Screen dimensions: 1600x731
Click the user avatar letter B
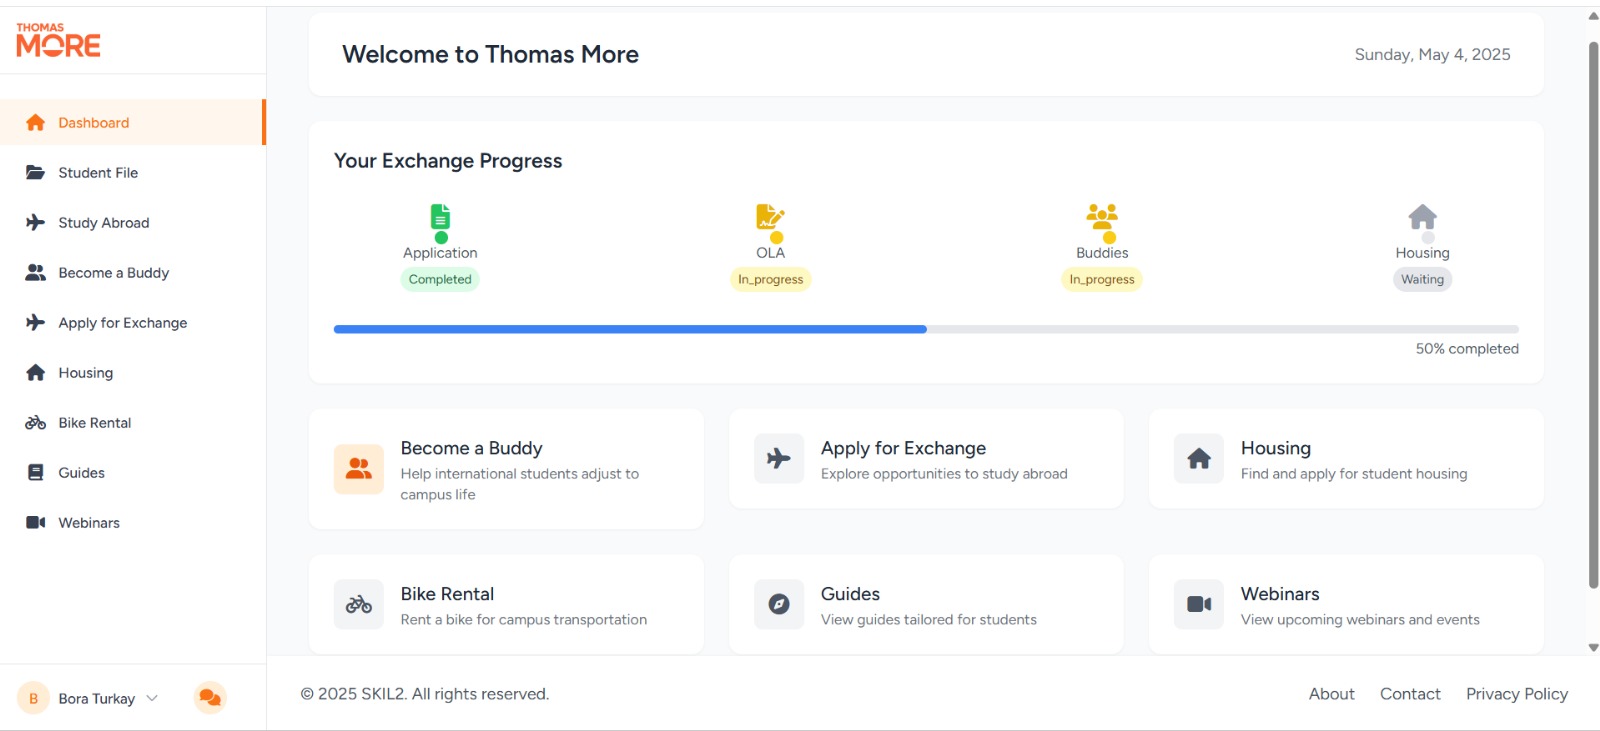click(x=33, y=698)
